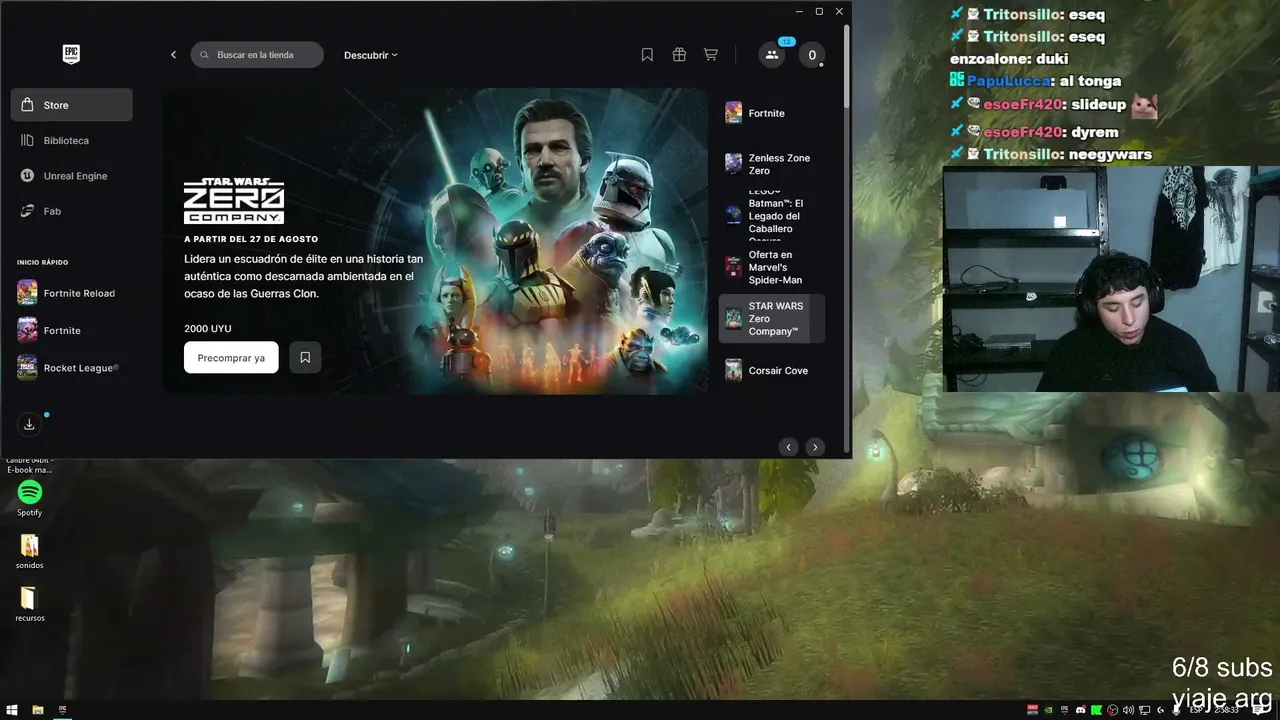The height and width of the screenshot is (720, 1280).
Task: Open the Store section
Action: 72,105
